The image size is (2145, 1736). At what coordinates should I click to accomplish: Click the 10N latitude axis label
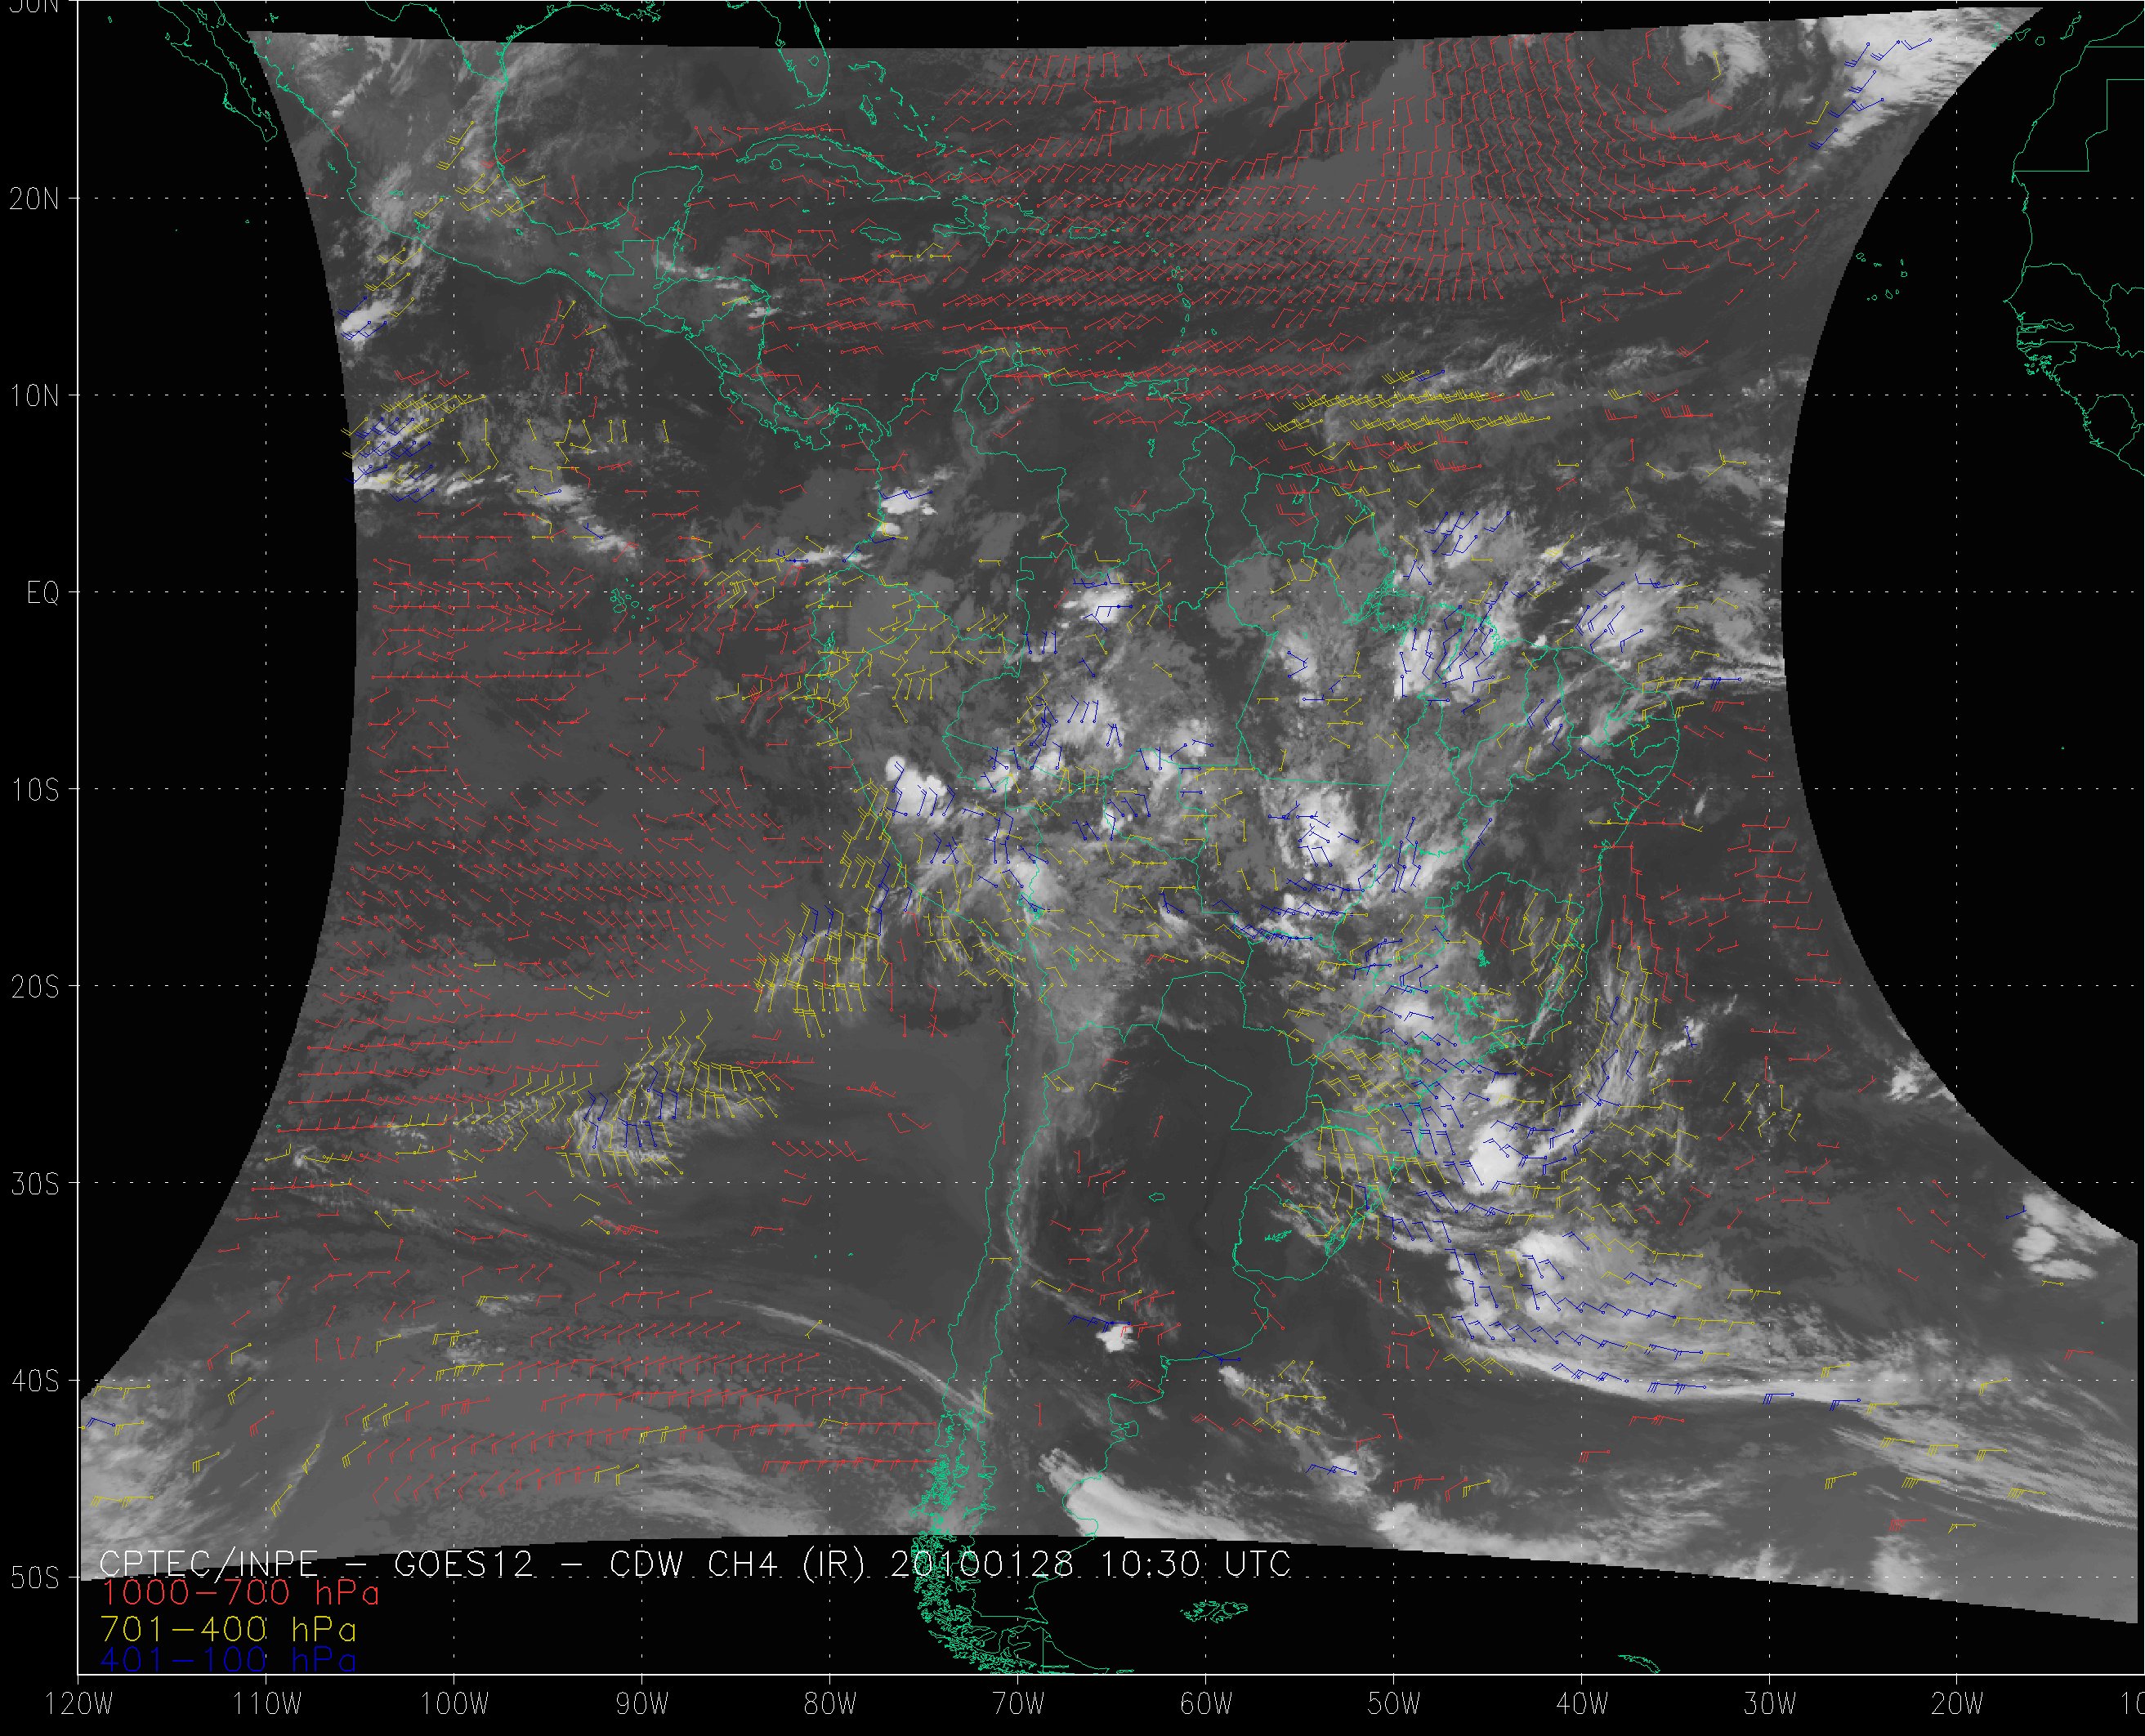34,396
